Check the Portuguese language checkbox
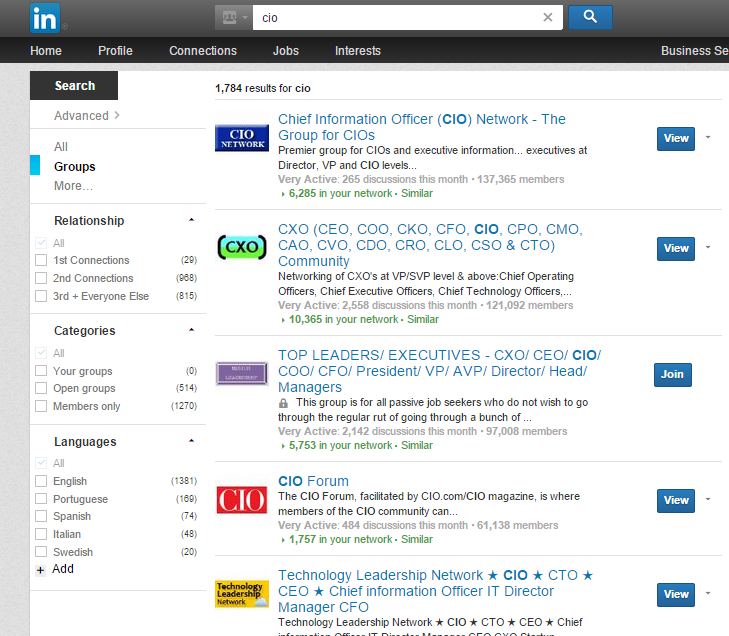This screenshot has height=636, width=729. coord(41,499)
